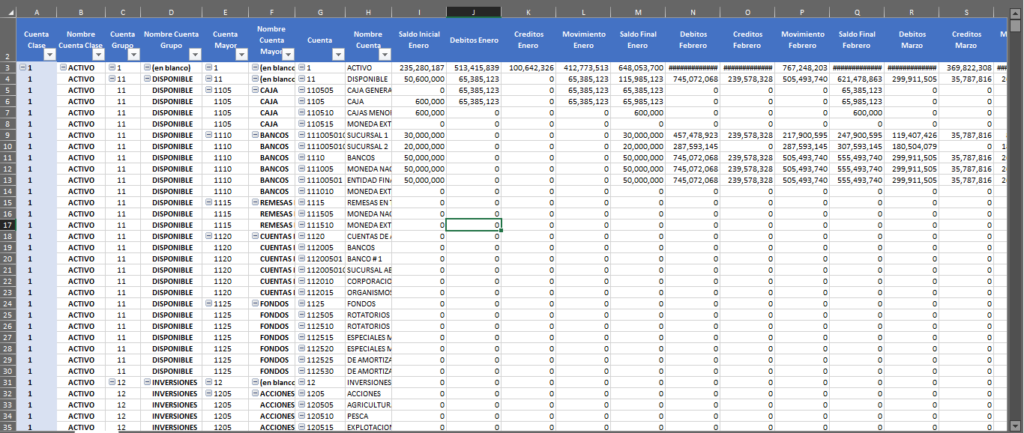1024x433 pixels.
Task: Select column J header
Action: click(x=474, y=12)
